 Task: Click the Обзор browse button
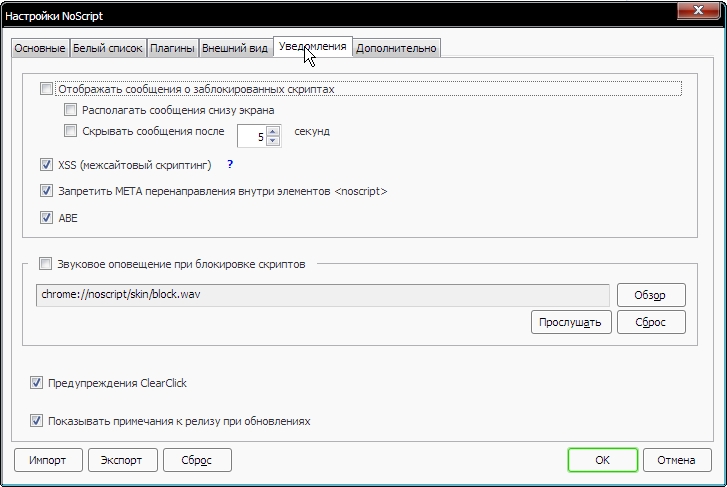click(651, 295)
